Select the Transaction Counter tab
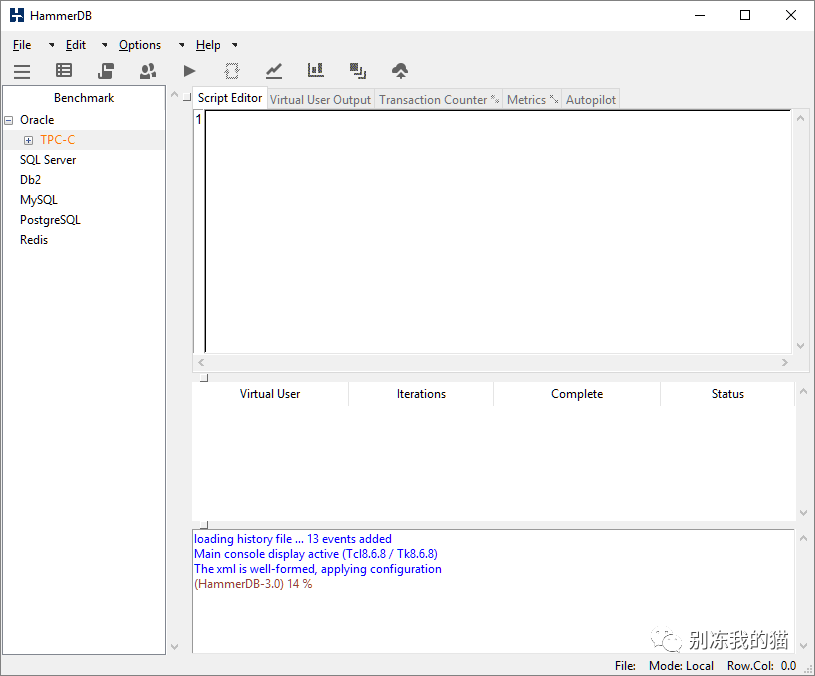Screen dimensions: 815x676 [x=433, y=99]
